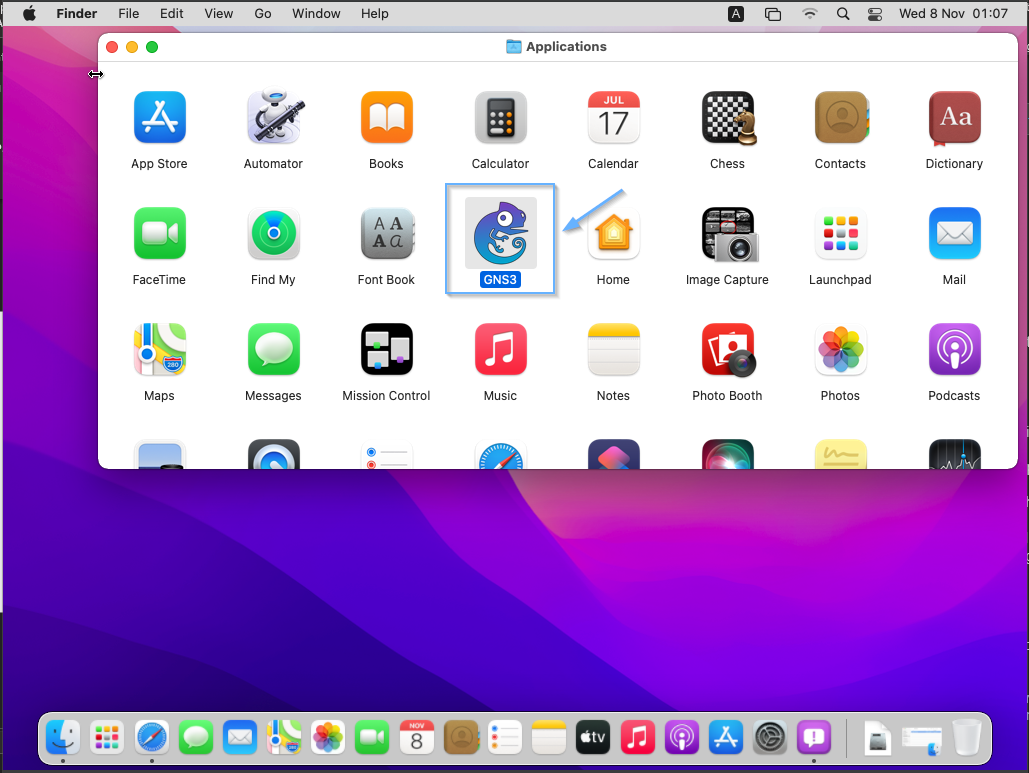This screenshot has width=1029, height=773.
Task: Click the Dictionary app icon
Action: pos(954,118)
